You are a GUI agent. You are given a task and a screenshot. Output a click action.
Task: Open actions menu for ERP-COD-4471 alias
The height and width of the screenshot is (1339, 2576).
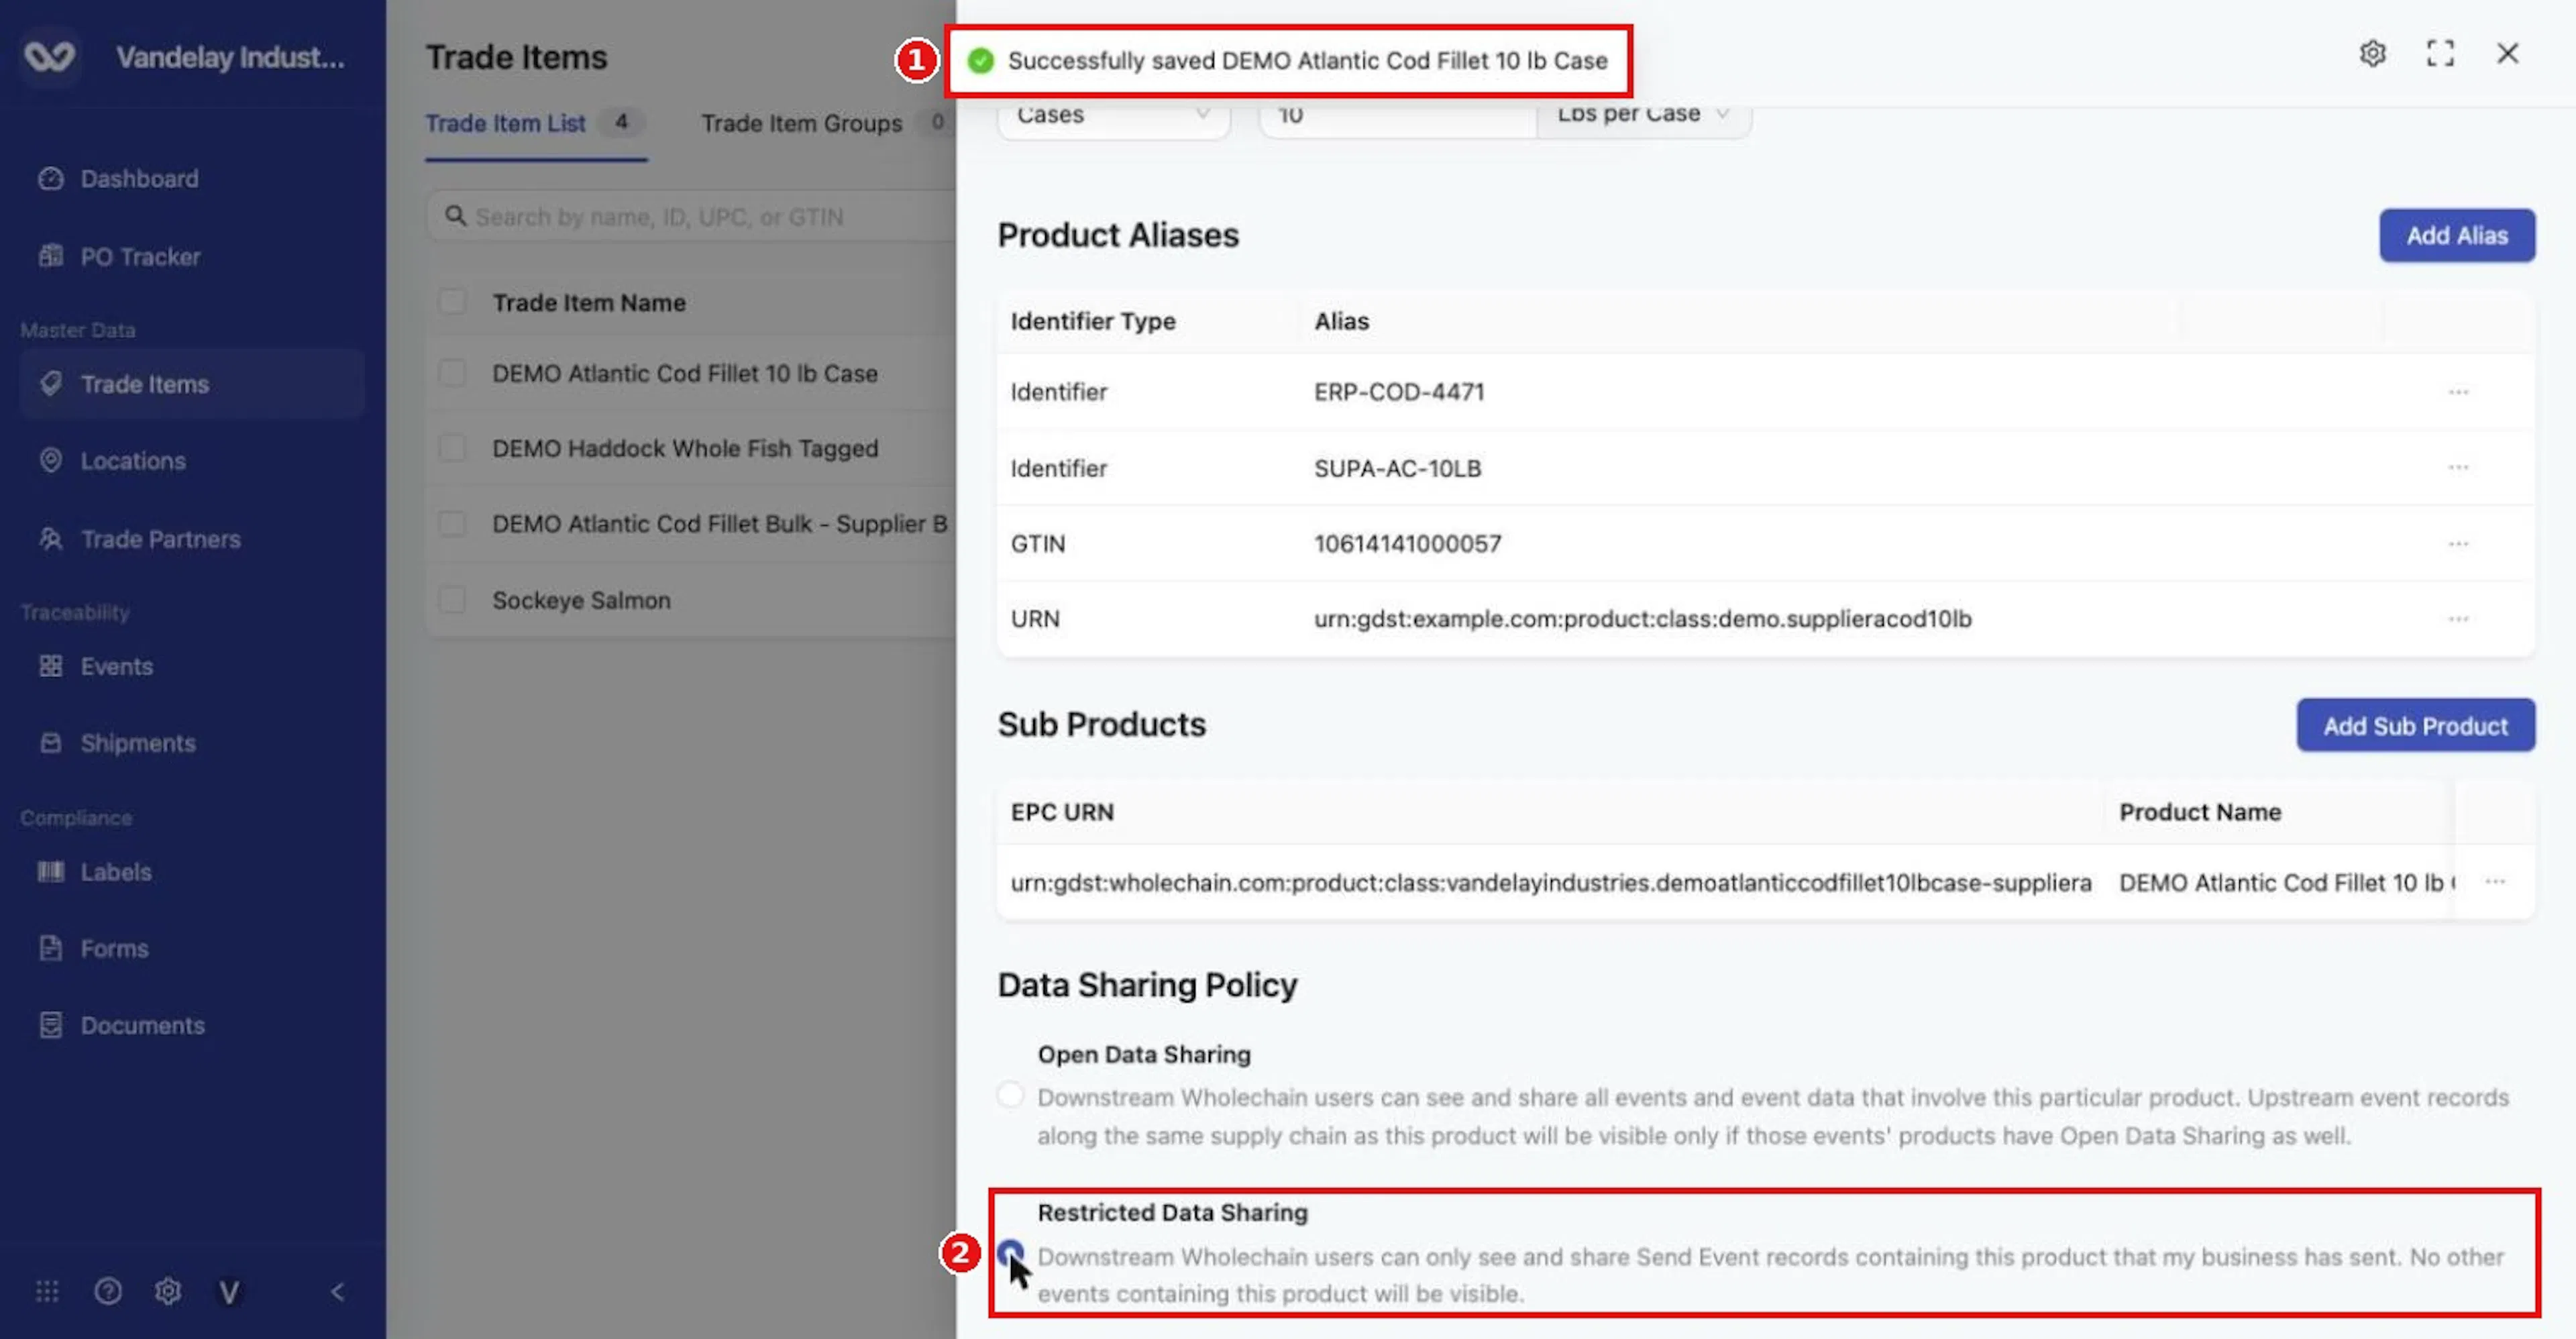(2458, 392)
